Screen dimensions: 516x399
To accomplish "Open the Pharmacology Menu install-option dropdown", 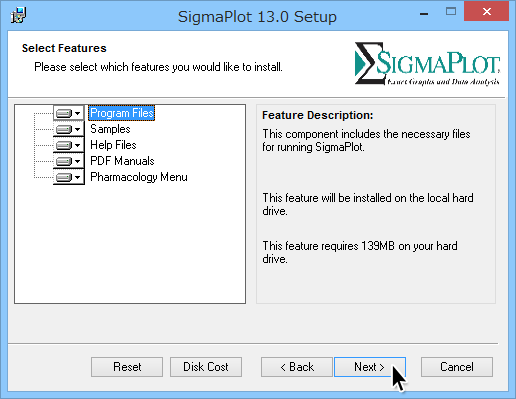I will pos(69,177).
